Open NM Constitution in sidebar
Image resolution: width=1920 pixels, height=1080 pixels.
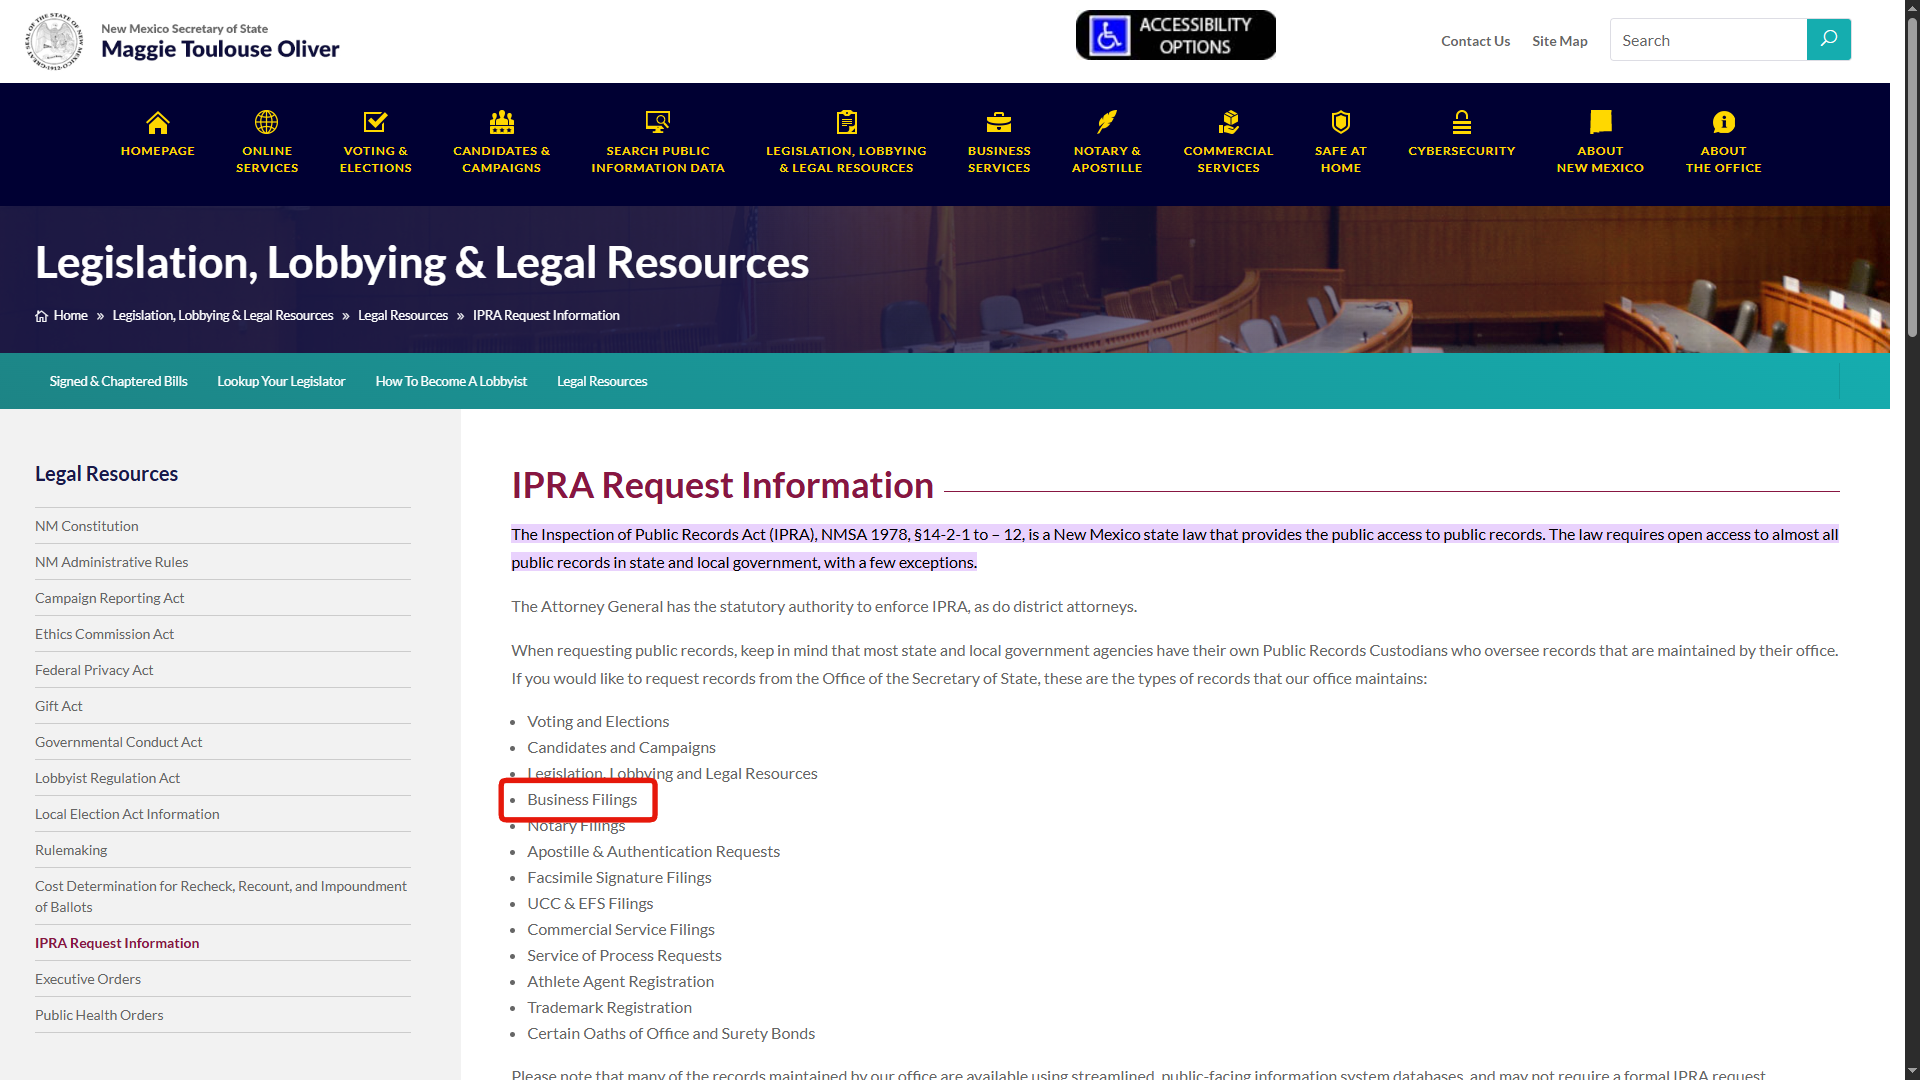tap(87, 525)
